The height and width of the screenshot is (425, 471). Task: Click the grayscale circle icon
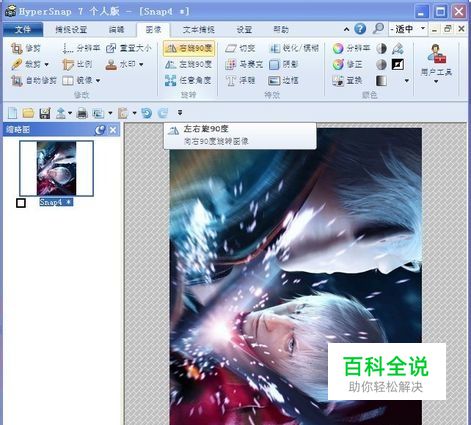[x=381, y=64]
